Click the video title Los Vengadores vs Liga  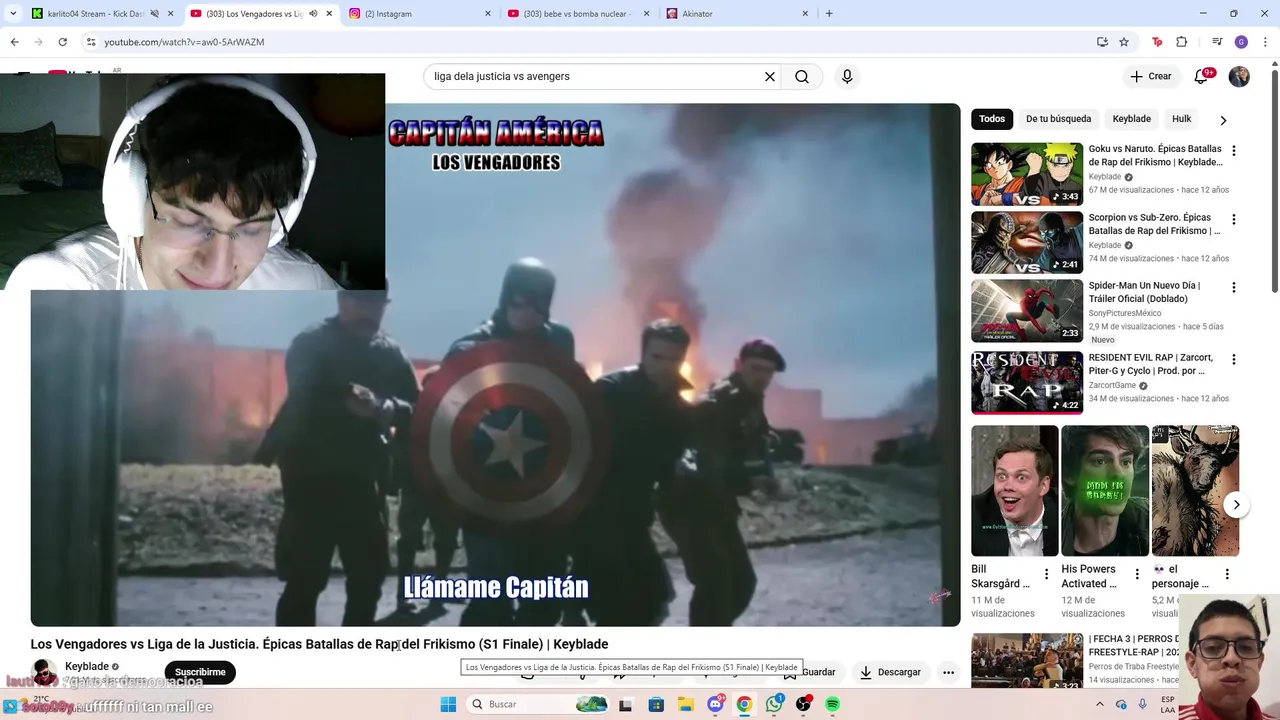pyautogui.click(x=319, y=644)
